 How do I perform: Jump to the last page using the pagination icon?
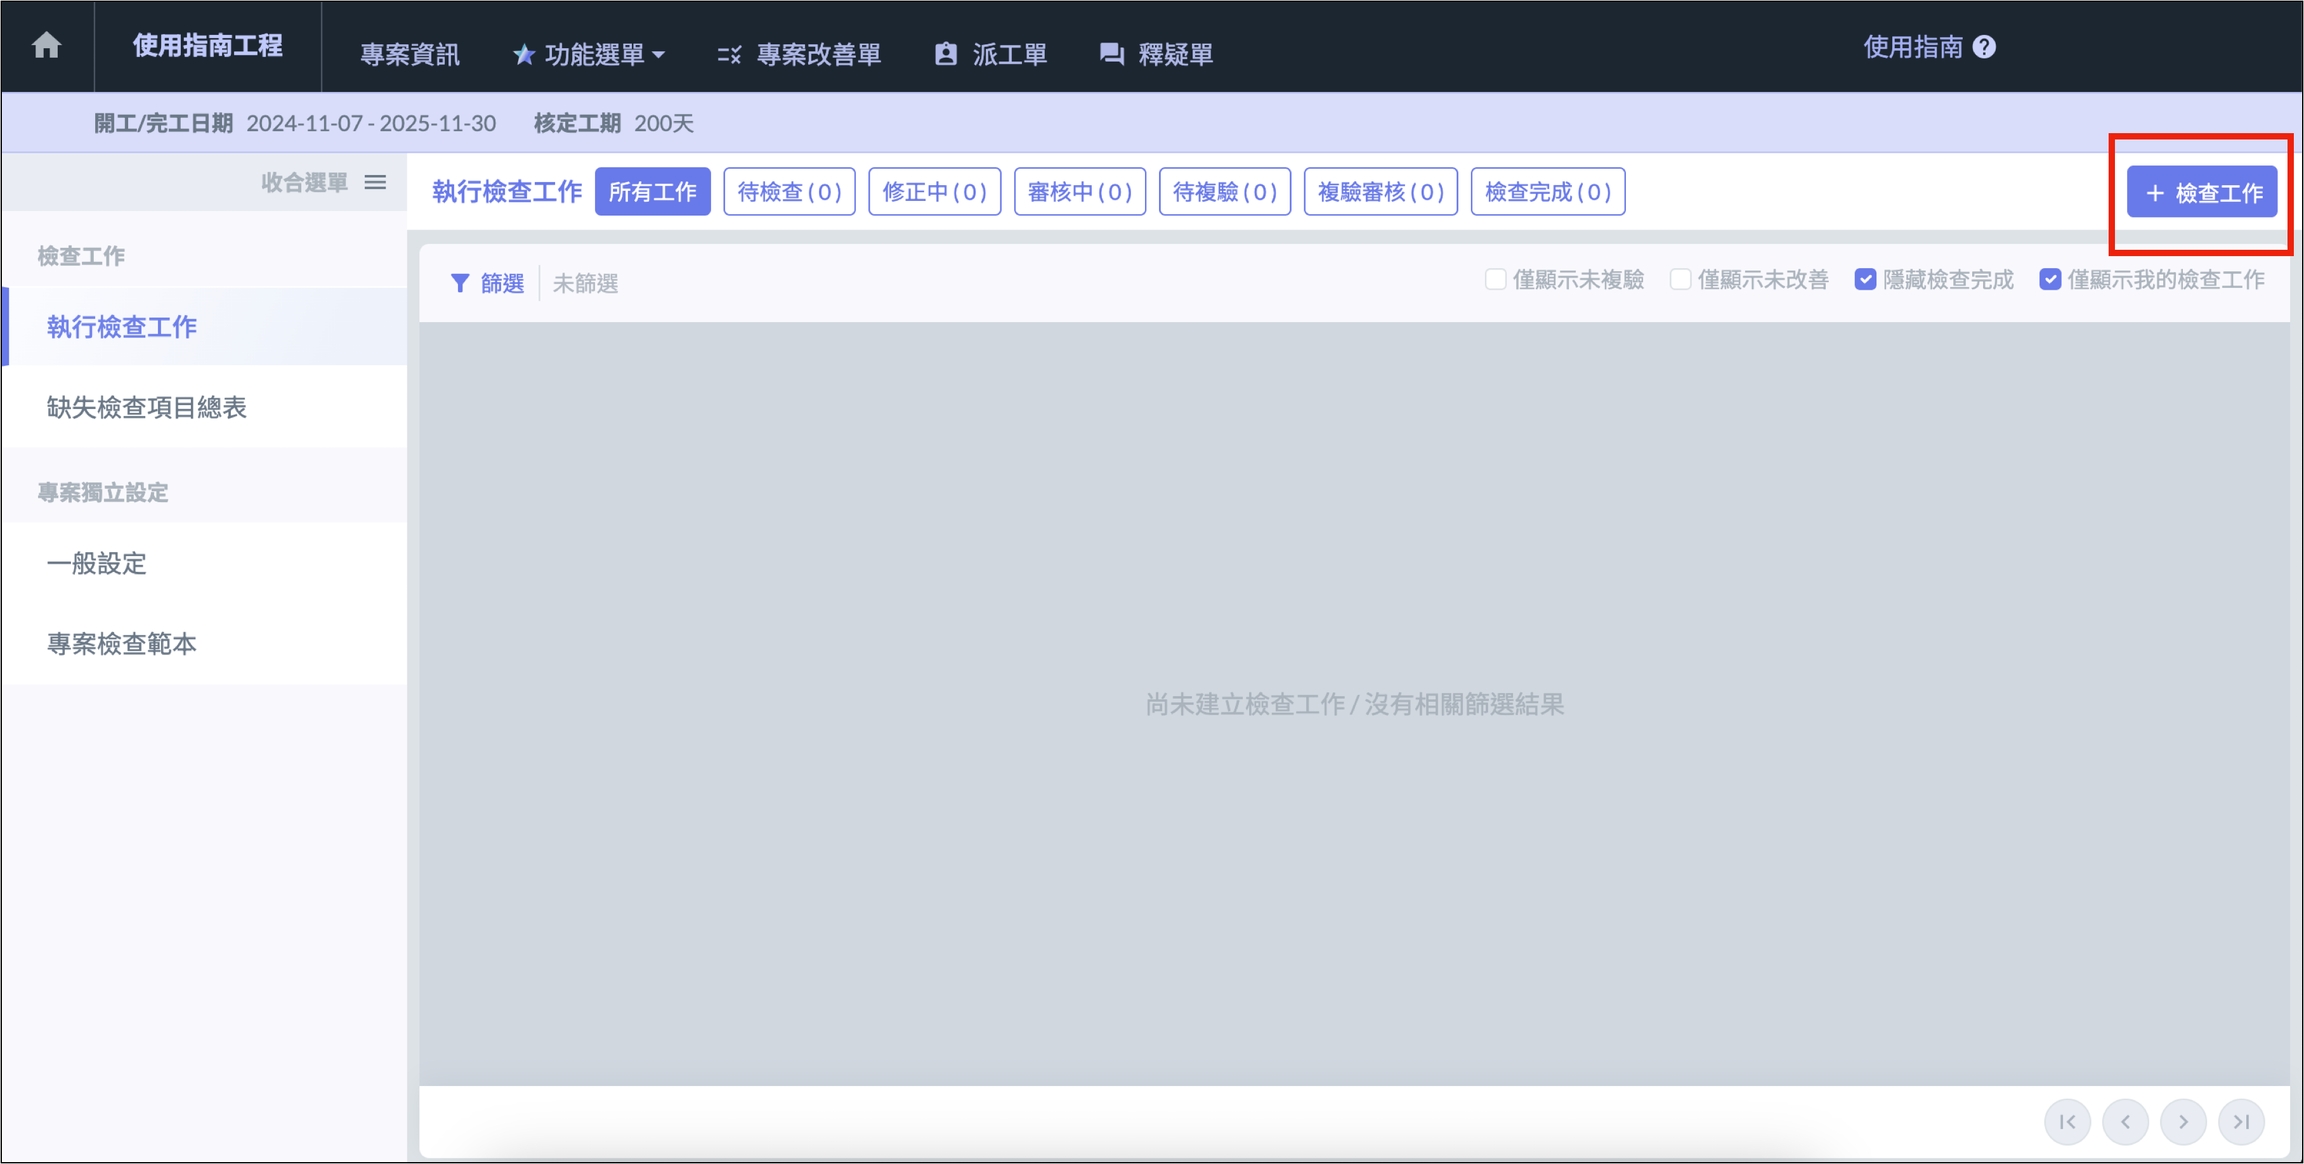pos(2241,1122)
